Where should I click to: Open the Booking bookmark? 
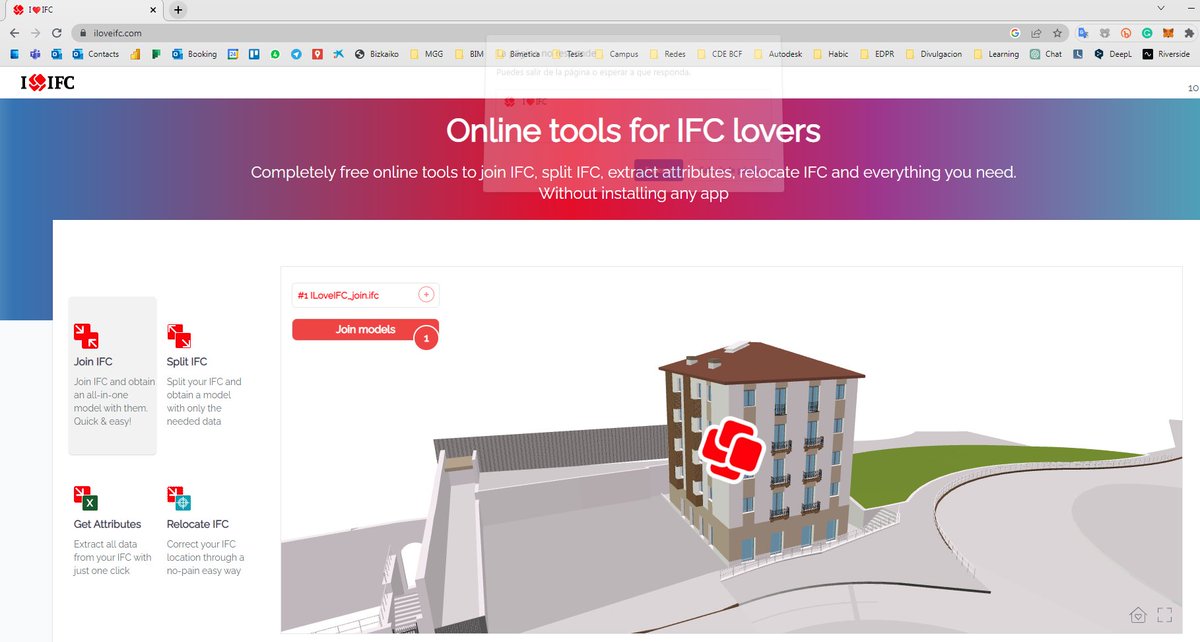[x=194, y=54]
